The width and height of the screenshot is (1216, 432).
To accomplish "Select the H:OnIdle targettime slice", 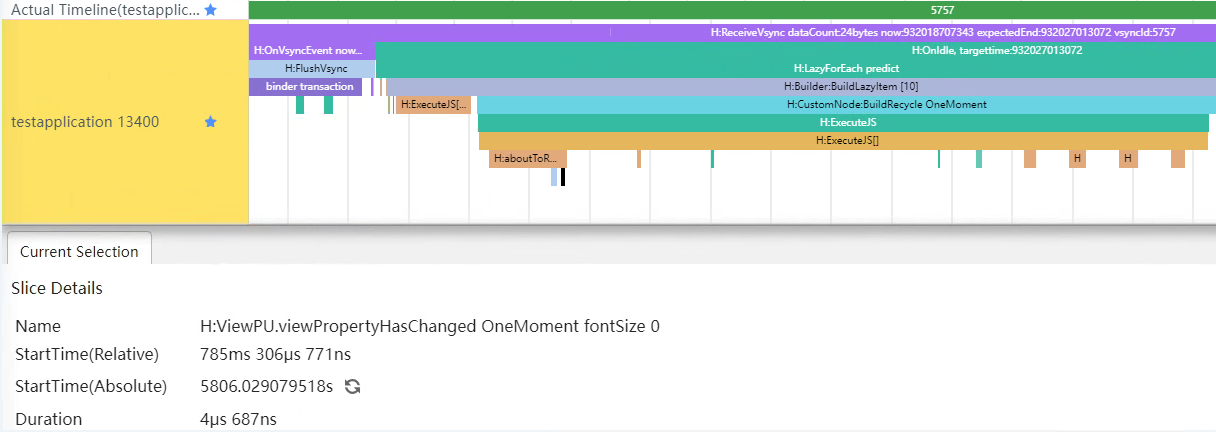I will click(795, 50).
